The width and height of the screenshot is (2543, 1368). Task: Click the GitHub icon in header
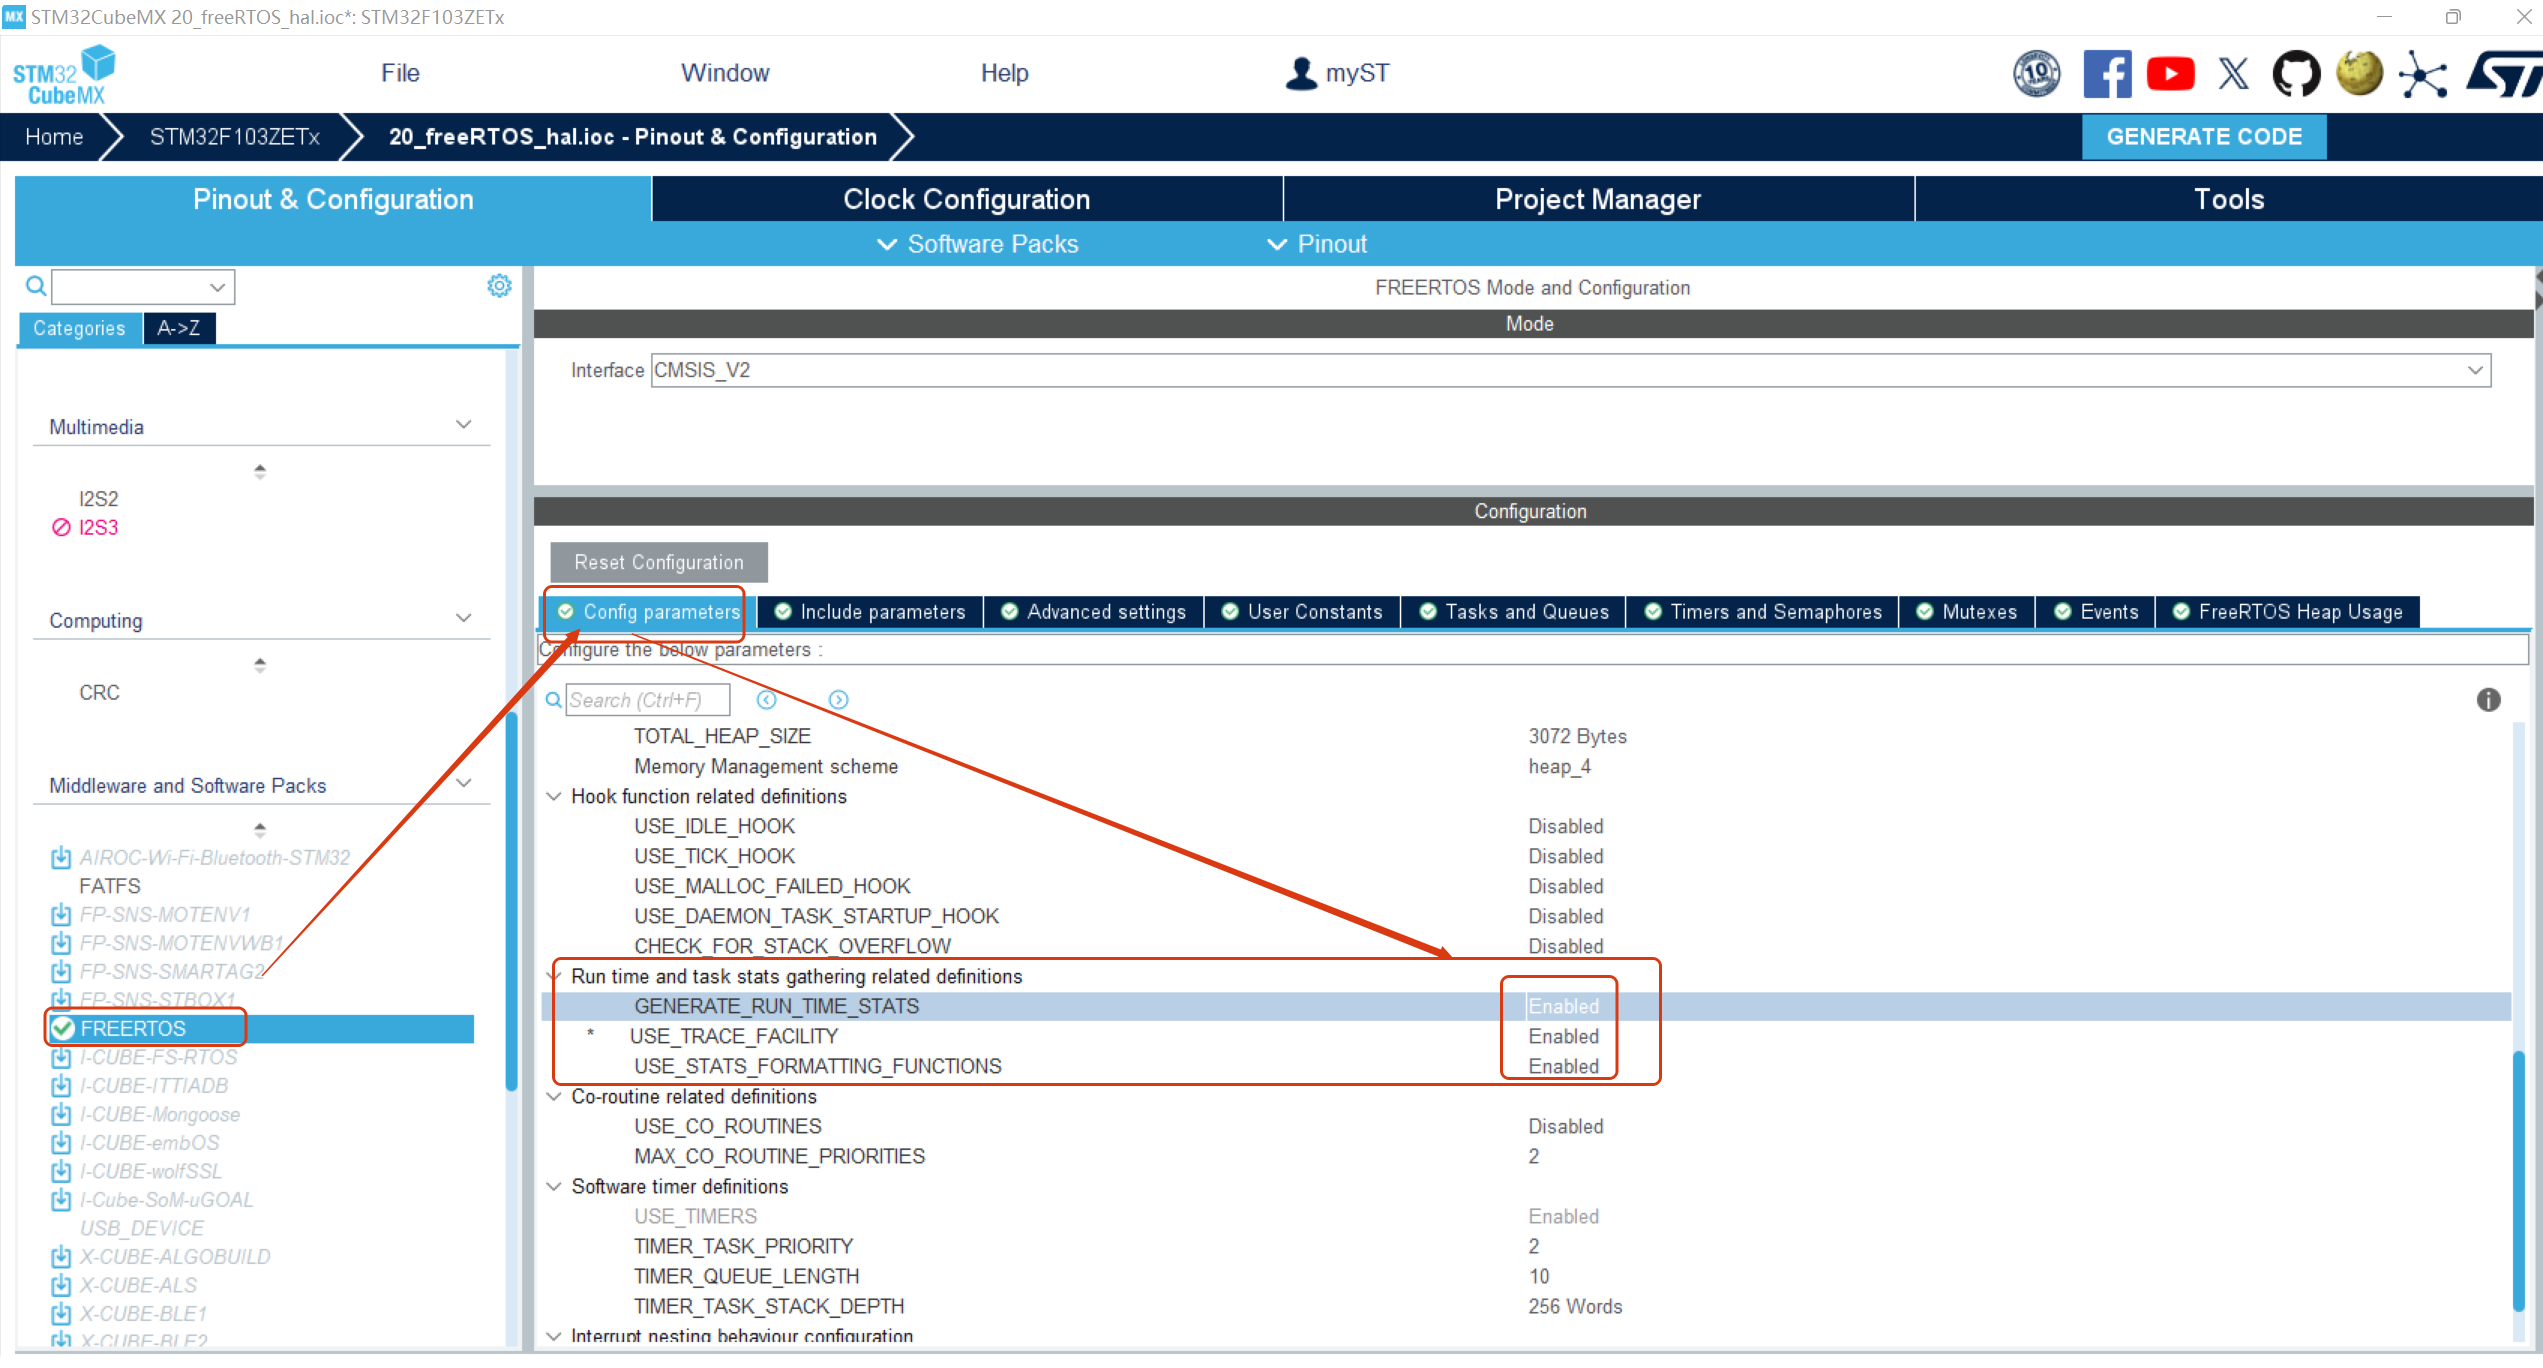coord(2296,74)
